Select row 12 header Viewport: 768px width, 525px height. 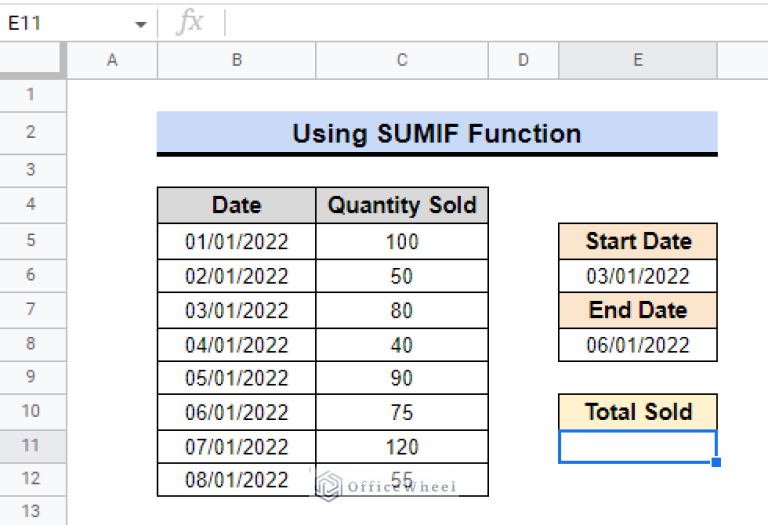coord(32,479)
